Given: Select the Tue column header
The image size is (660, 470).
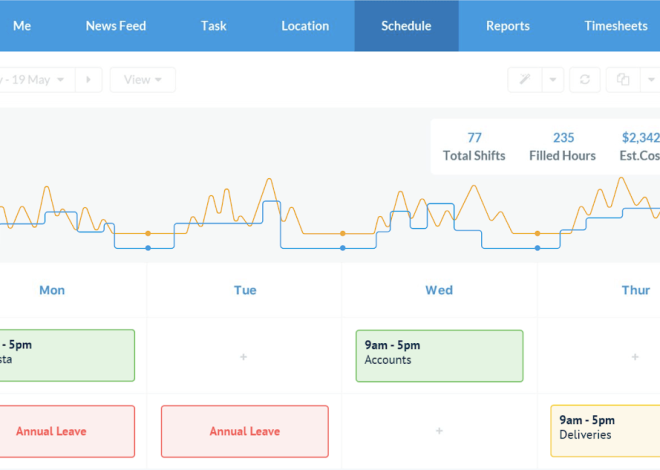Looking at the screenshot, I should 245,290.
